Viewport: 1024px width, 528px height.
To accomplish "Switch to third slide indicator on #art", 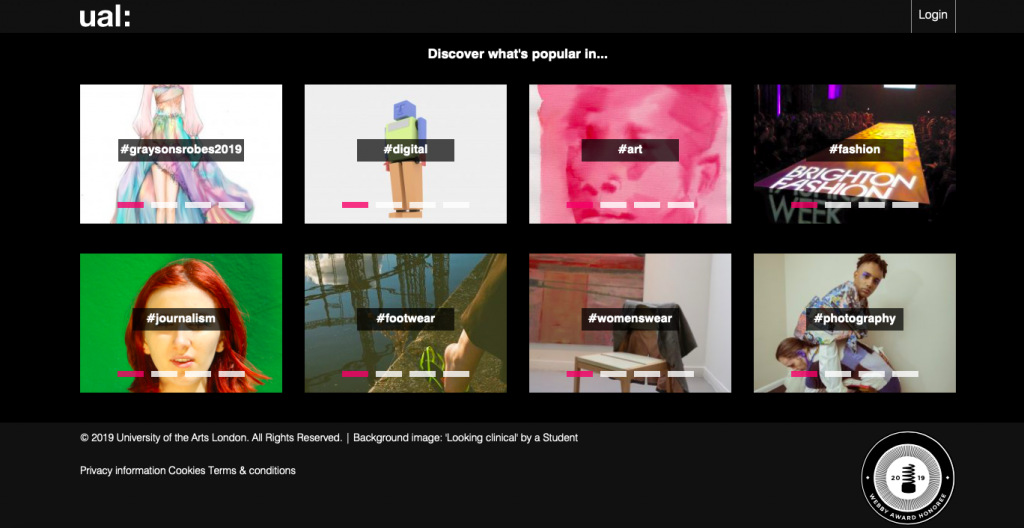I will [647, 205].
